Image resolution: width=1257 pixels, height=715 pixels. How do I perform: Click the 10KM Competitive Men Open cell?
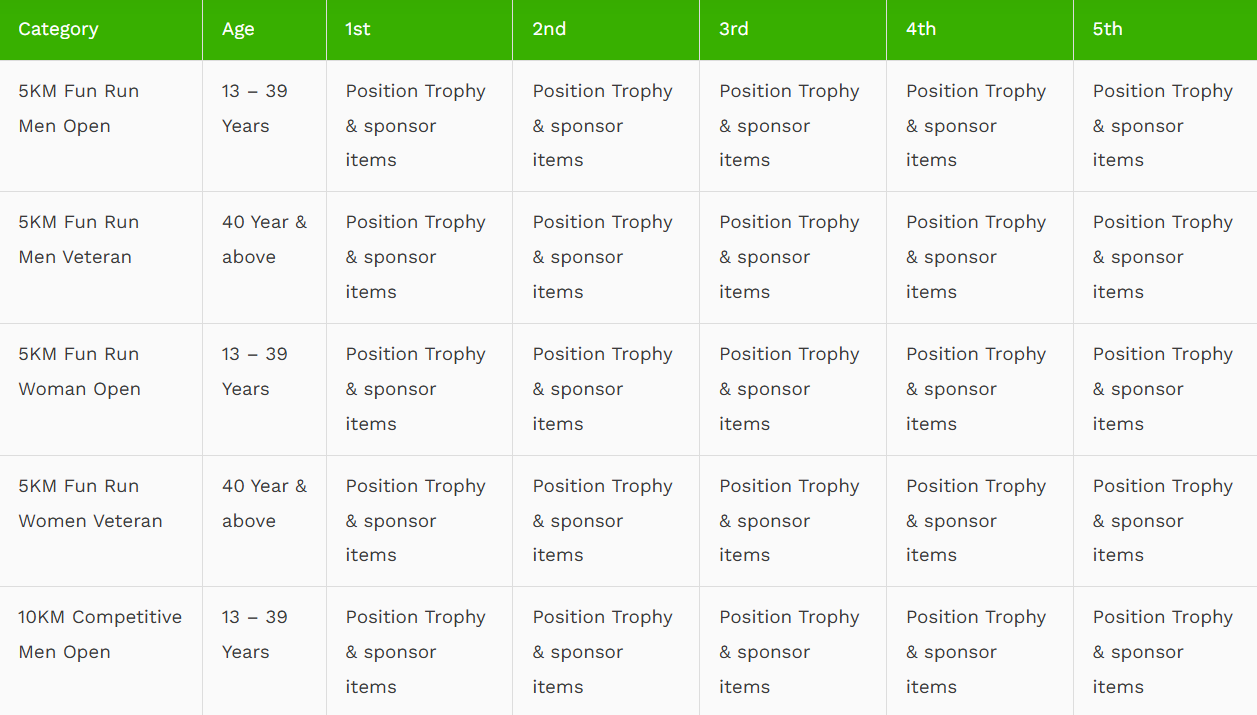[100, 634]
